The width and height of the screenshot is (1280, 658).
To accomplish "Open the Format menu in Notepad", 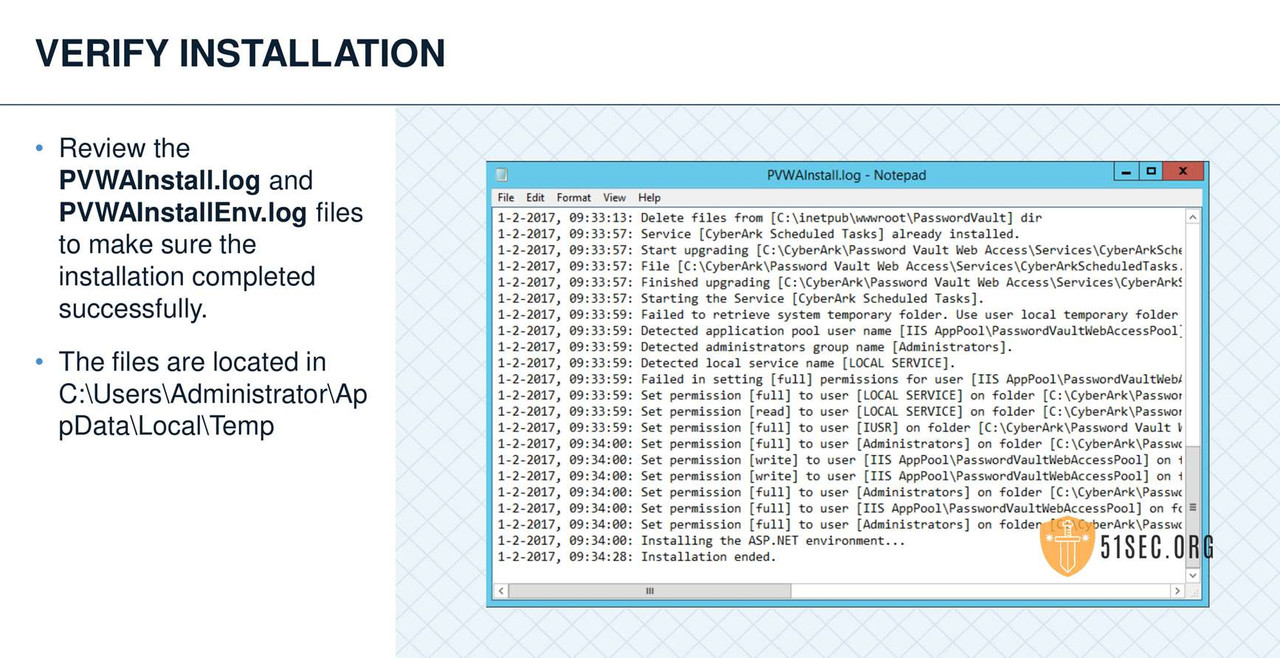I will point(574,198).
